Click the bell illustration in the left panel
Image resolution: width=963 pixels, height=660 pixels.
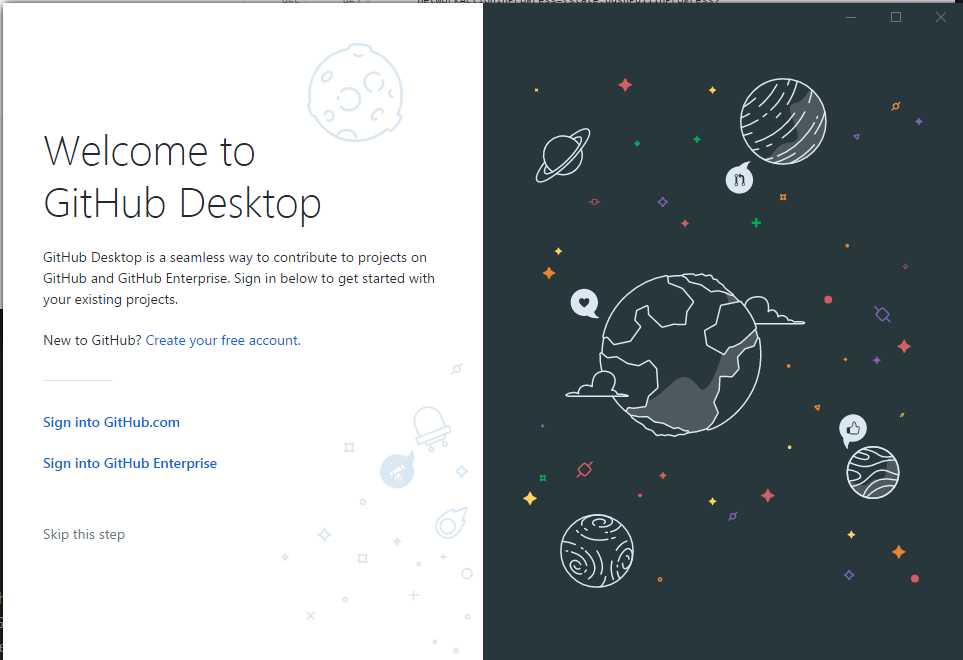click(431, 426)
